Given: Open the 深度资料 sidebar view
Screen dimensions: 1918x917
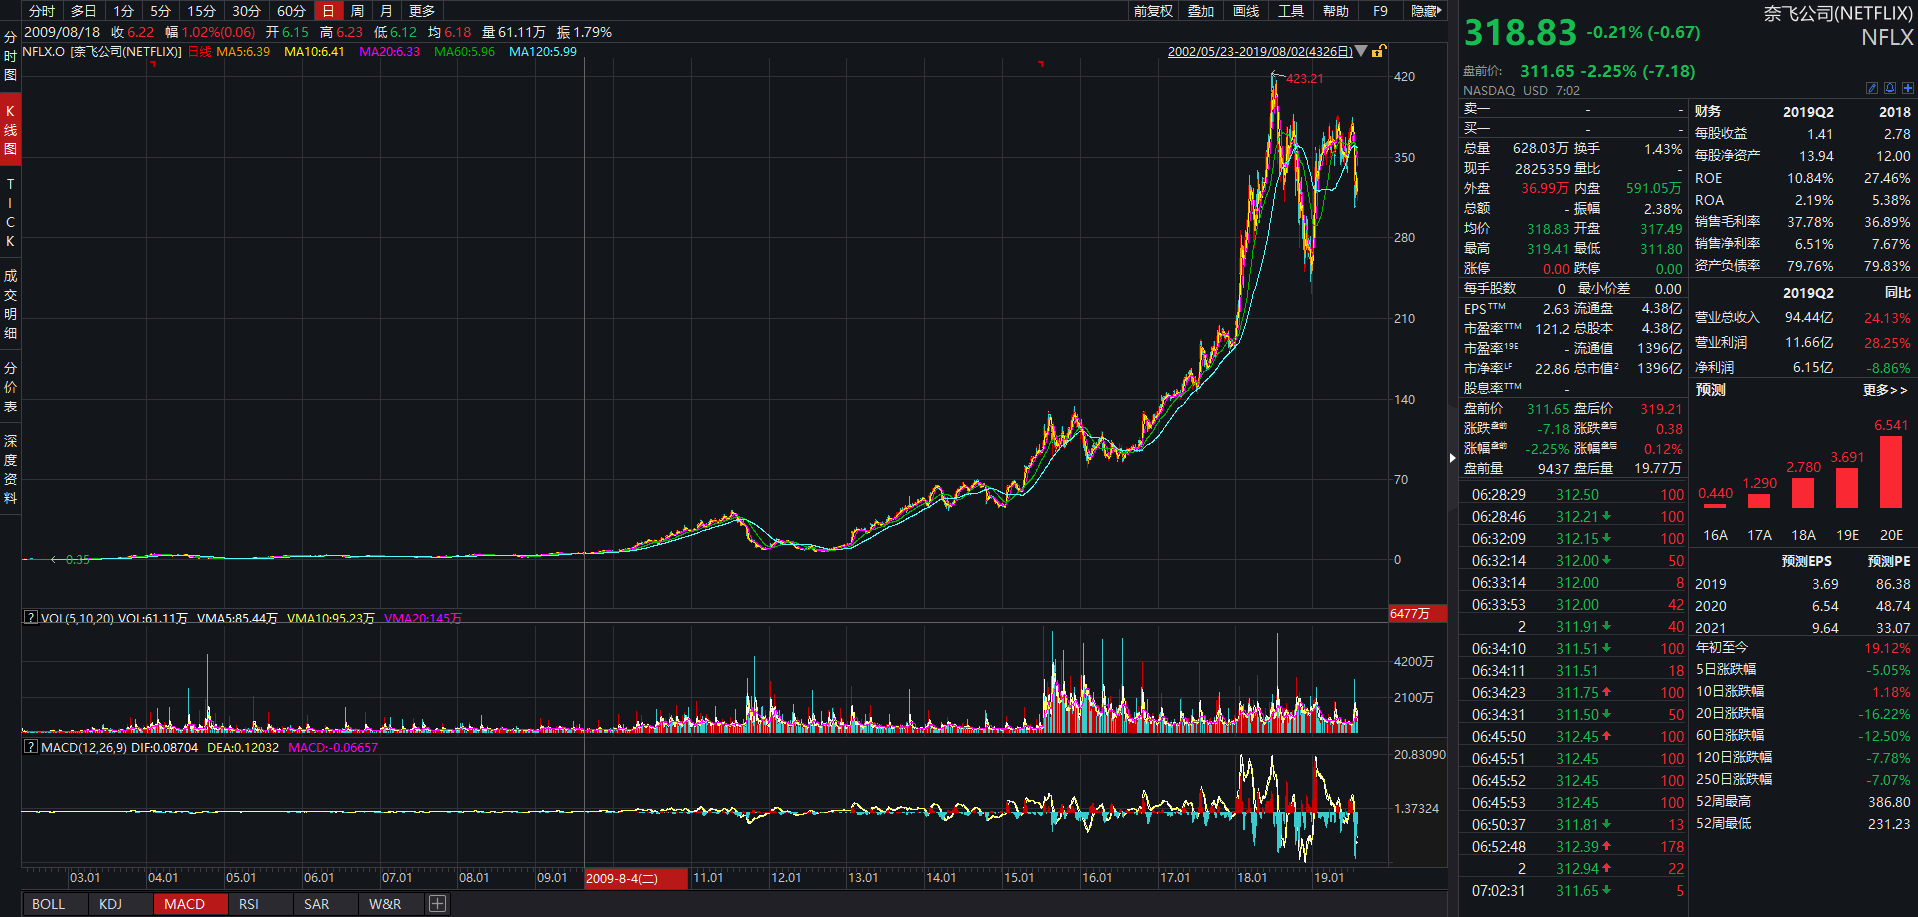Looking at the screenshot, I should pyautogui.click(x=10, y=469).
